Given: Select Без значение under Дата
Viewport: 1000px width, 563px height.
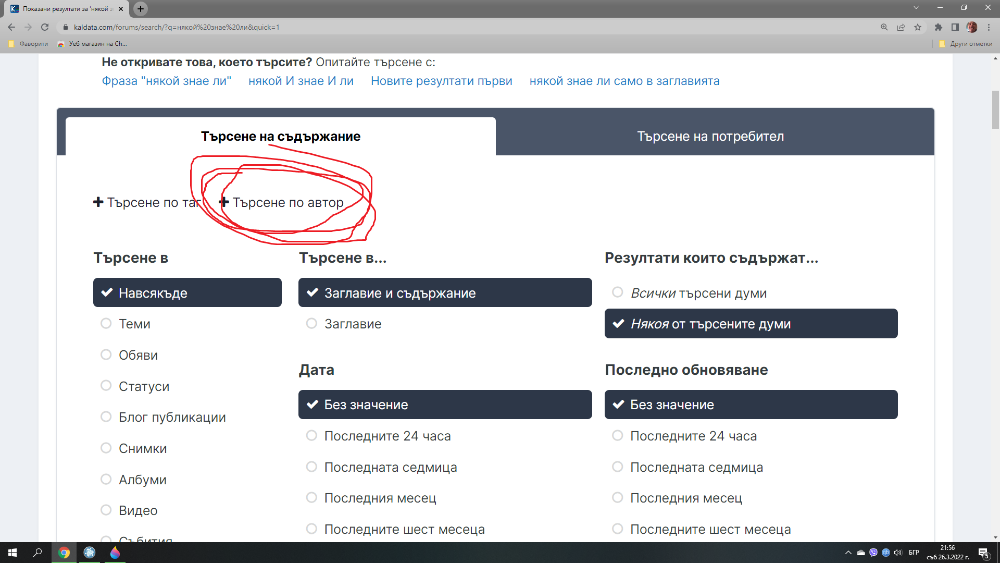Looking at the screenshot, I should [x=445, y=405].
